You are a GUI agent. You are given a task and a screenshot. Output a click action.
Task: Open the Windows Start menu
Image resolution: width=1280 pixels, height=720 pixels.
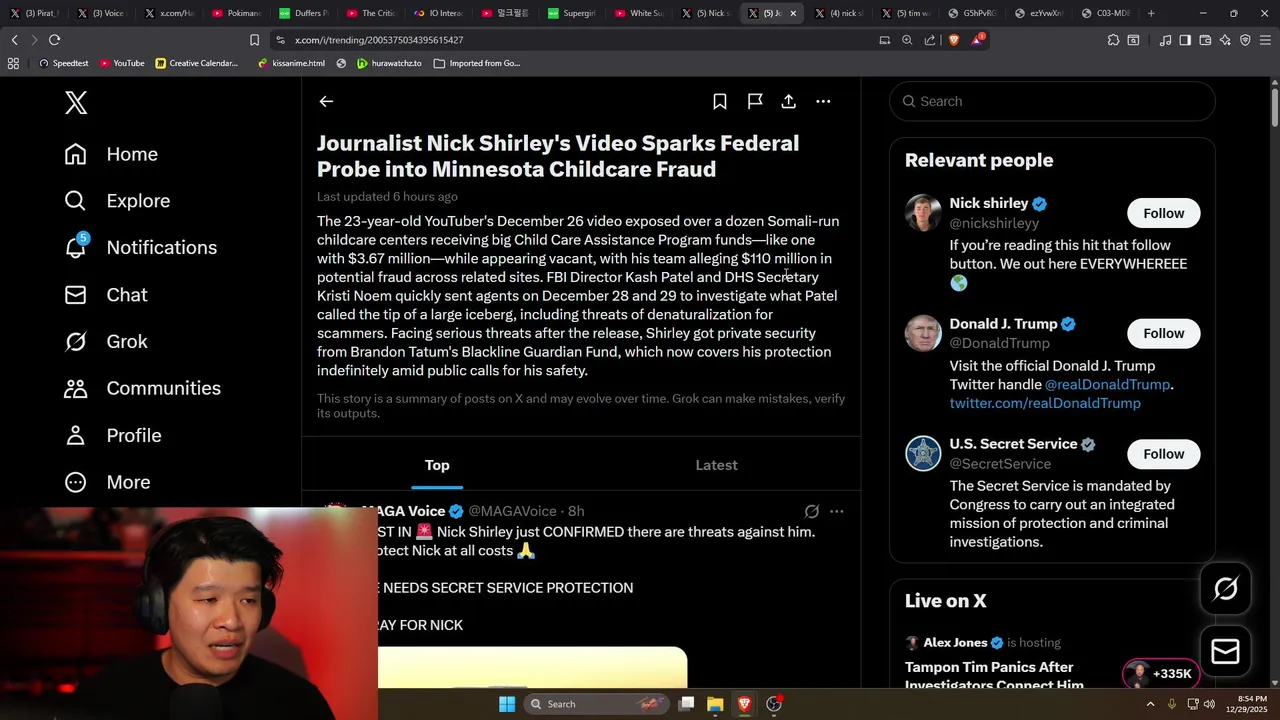[x=507, y=704]
